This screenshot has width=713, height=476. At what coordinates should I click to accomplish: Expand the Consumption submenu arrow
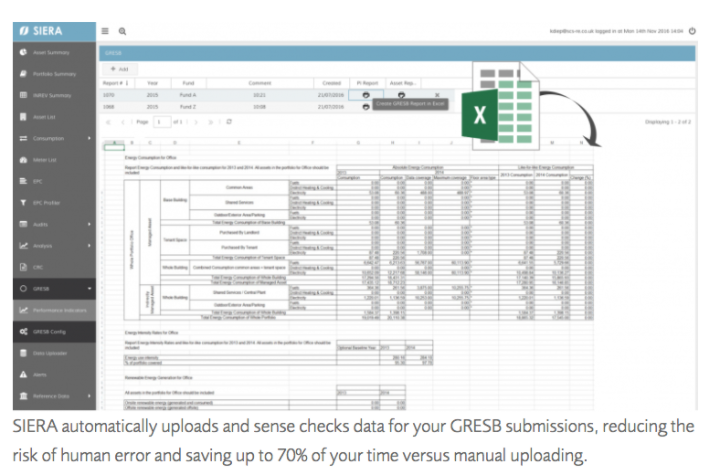(x=89, y=138)
